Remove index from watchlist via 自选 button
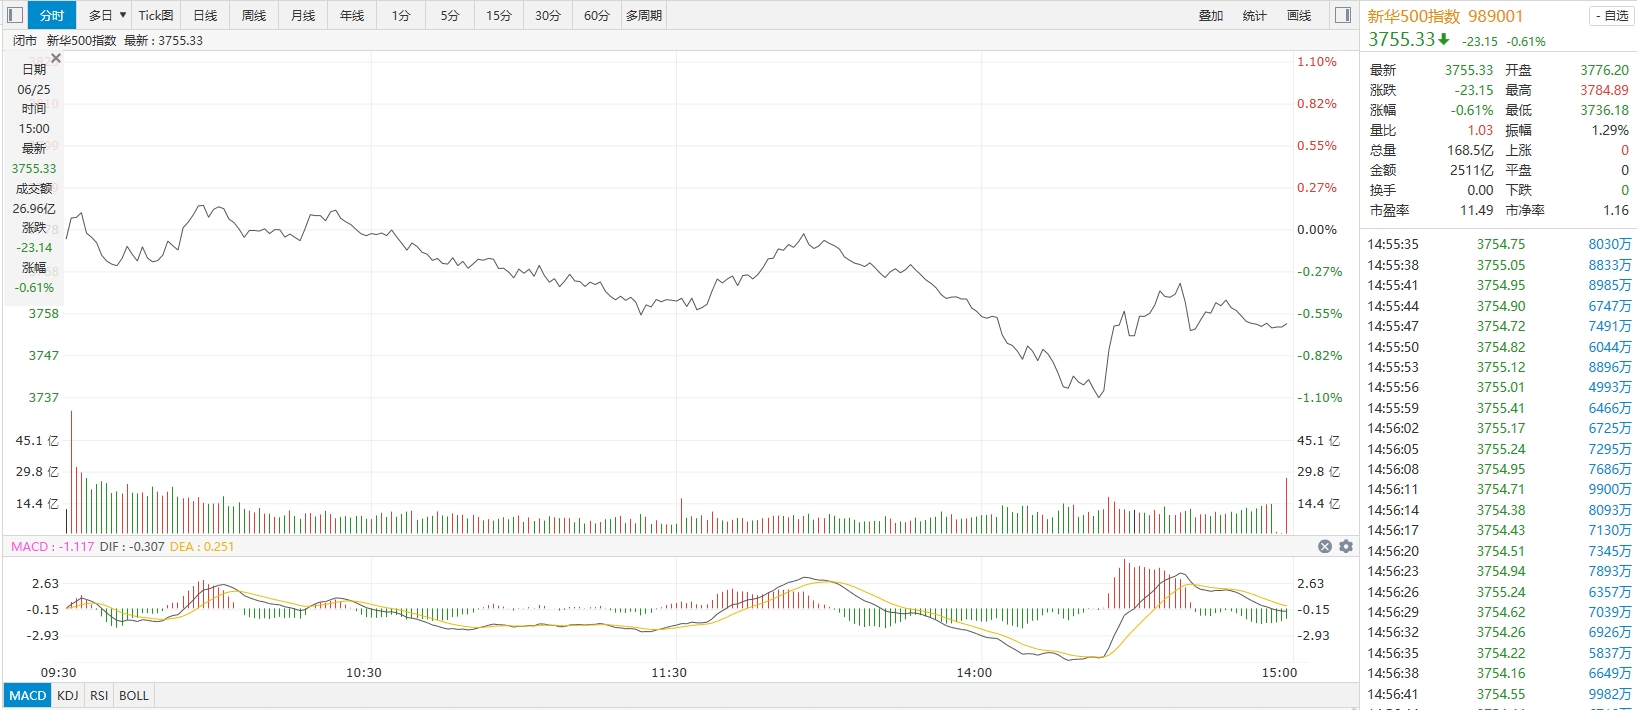The width and height of the screenshot is (1637, 710). [1612, 16]
